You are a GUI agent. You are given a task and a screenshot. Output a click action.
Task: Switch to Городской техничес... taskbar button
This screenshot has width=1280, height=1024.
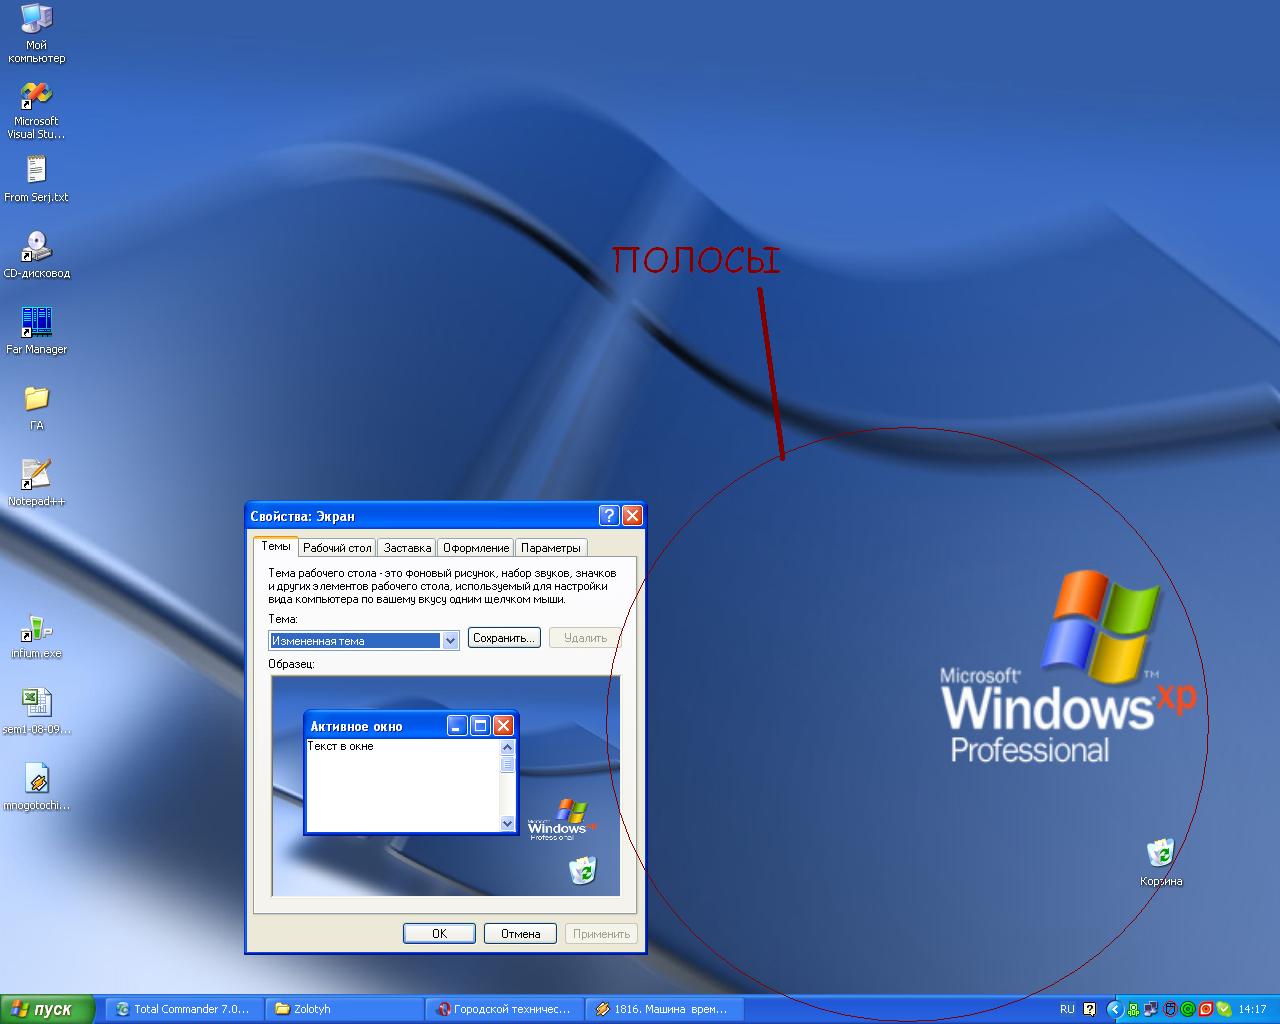pos(504,1009)
